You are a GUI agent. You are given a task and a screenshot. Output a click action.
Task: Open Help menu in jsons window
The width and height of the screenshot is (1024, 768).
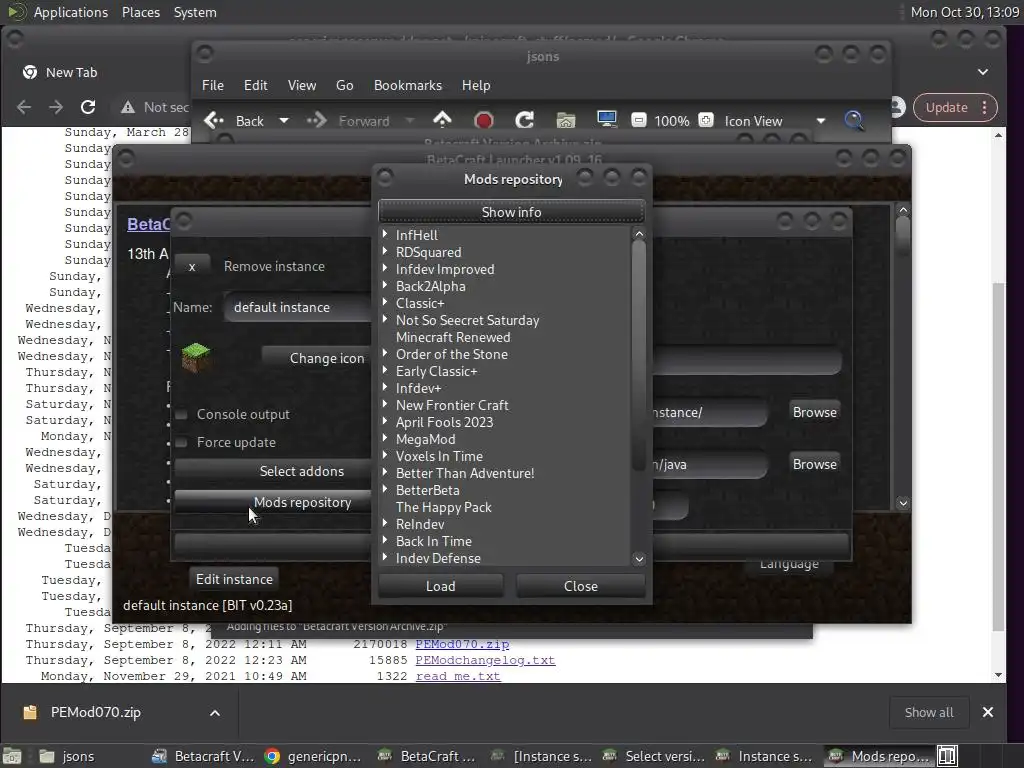coord(476,86)
